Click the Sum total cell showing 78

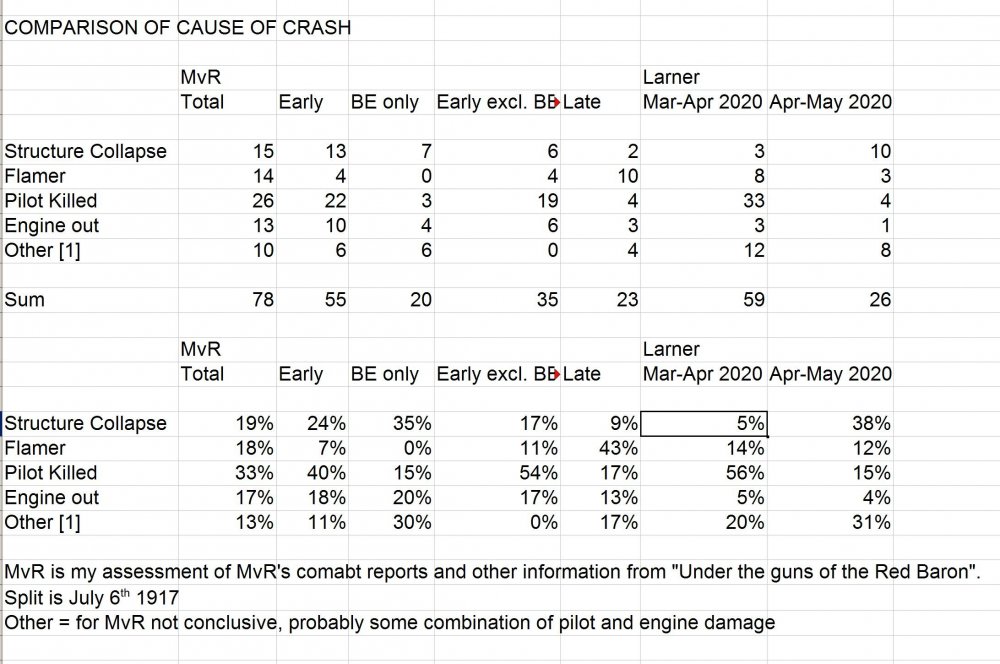point(264,299)
